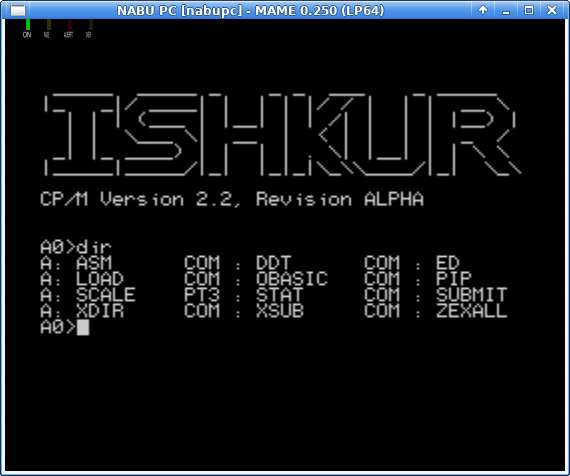Click the dotted fourth LED indicator
The image size is (570, 476).
point(91,25)
